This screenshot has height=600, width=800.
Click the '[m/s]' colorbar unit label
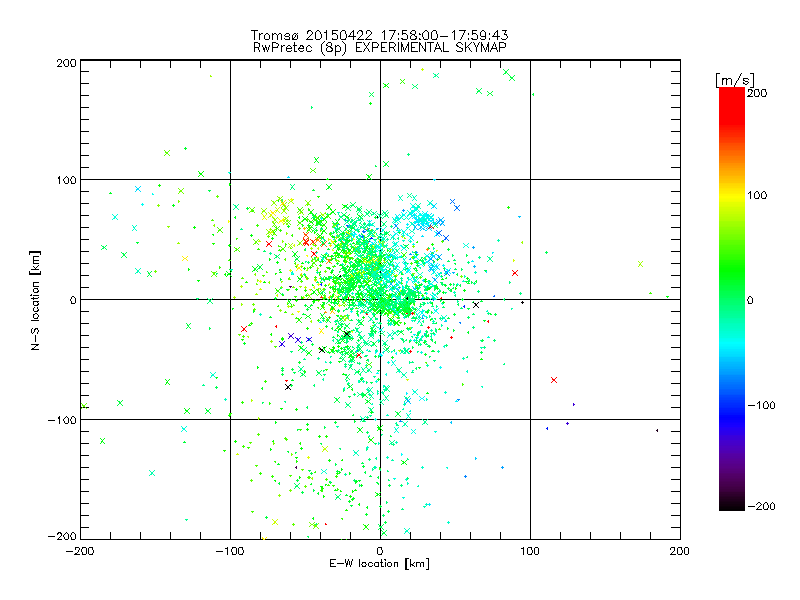click(x=735, y=80)
